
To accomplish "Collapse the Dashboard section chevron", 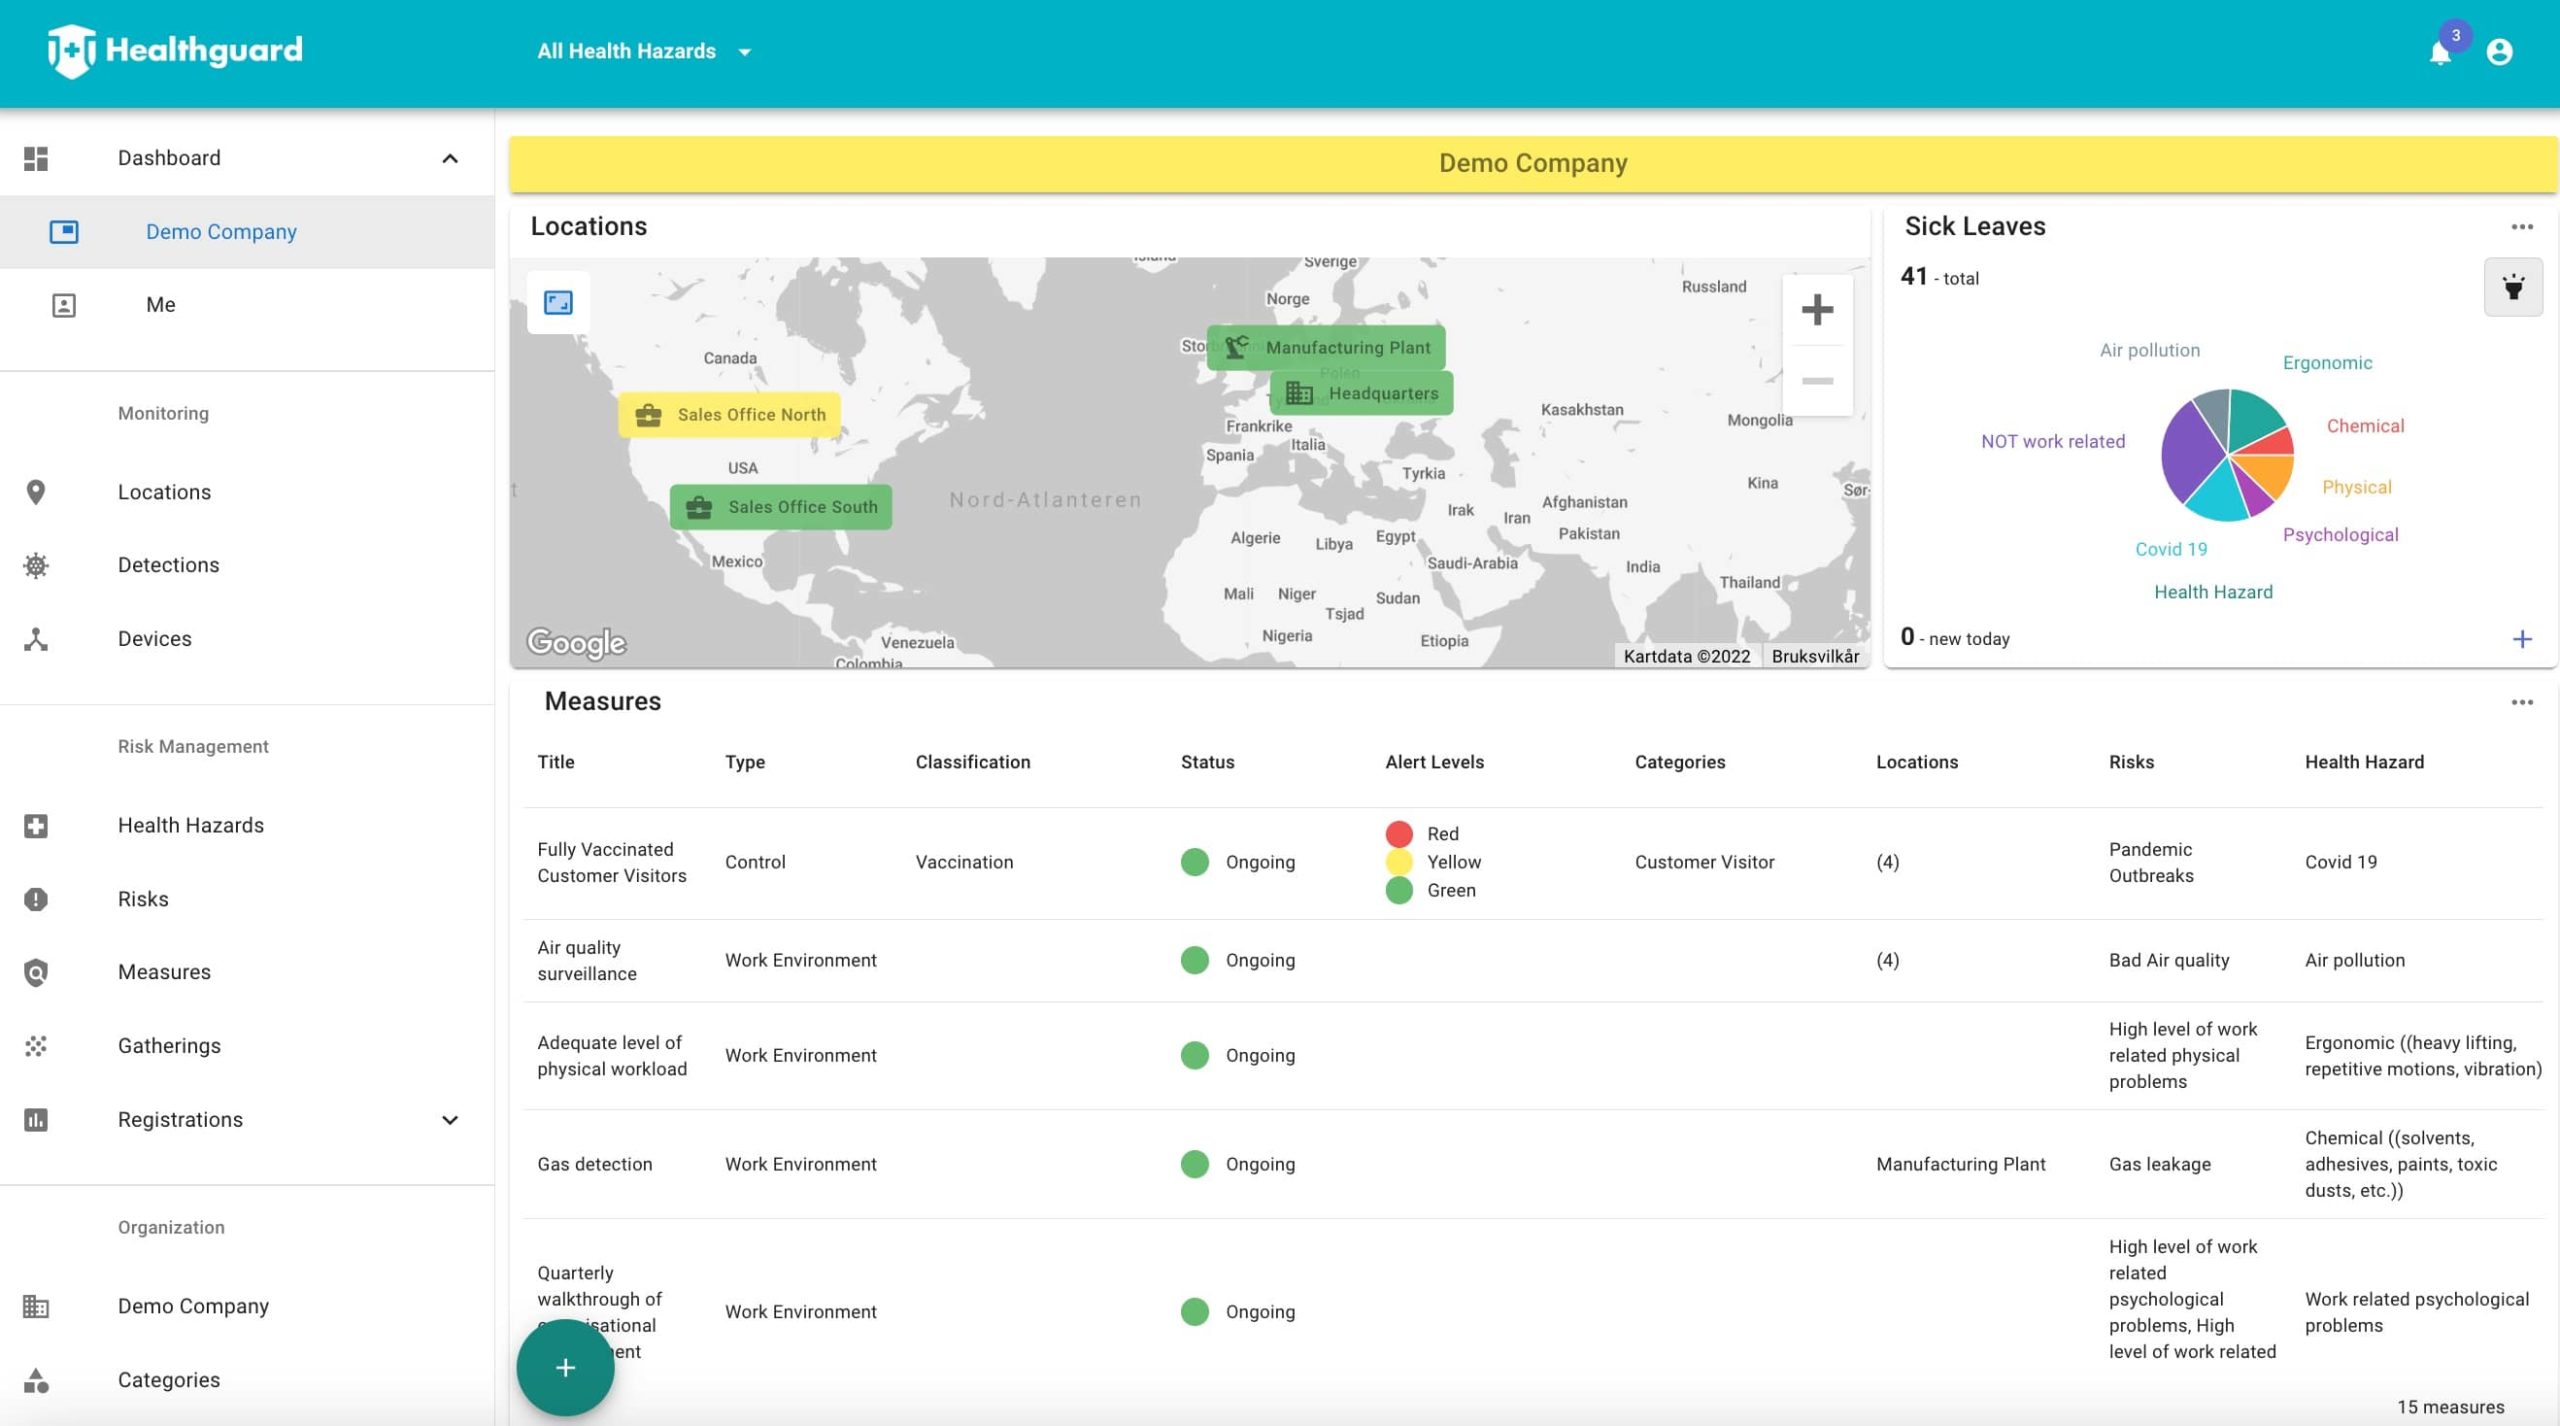I will tap(450, 158).
